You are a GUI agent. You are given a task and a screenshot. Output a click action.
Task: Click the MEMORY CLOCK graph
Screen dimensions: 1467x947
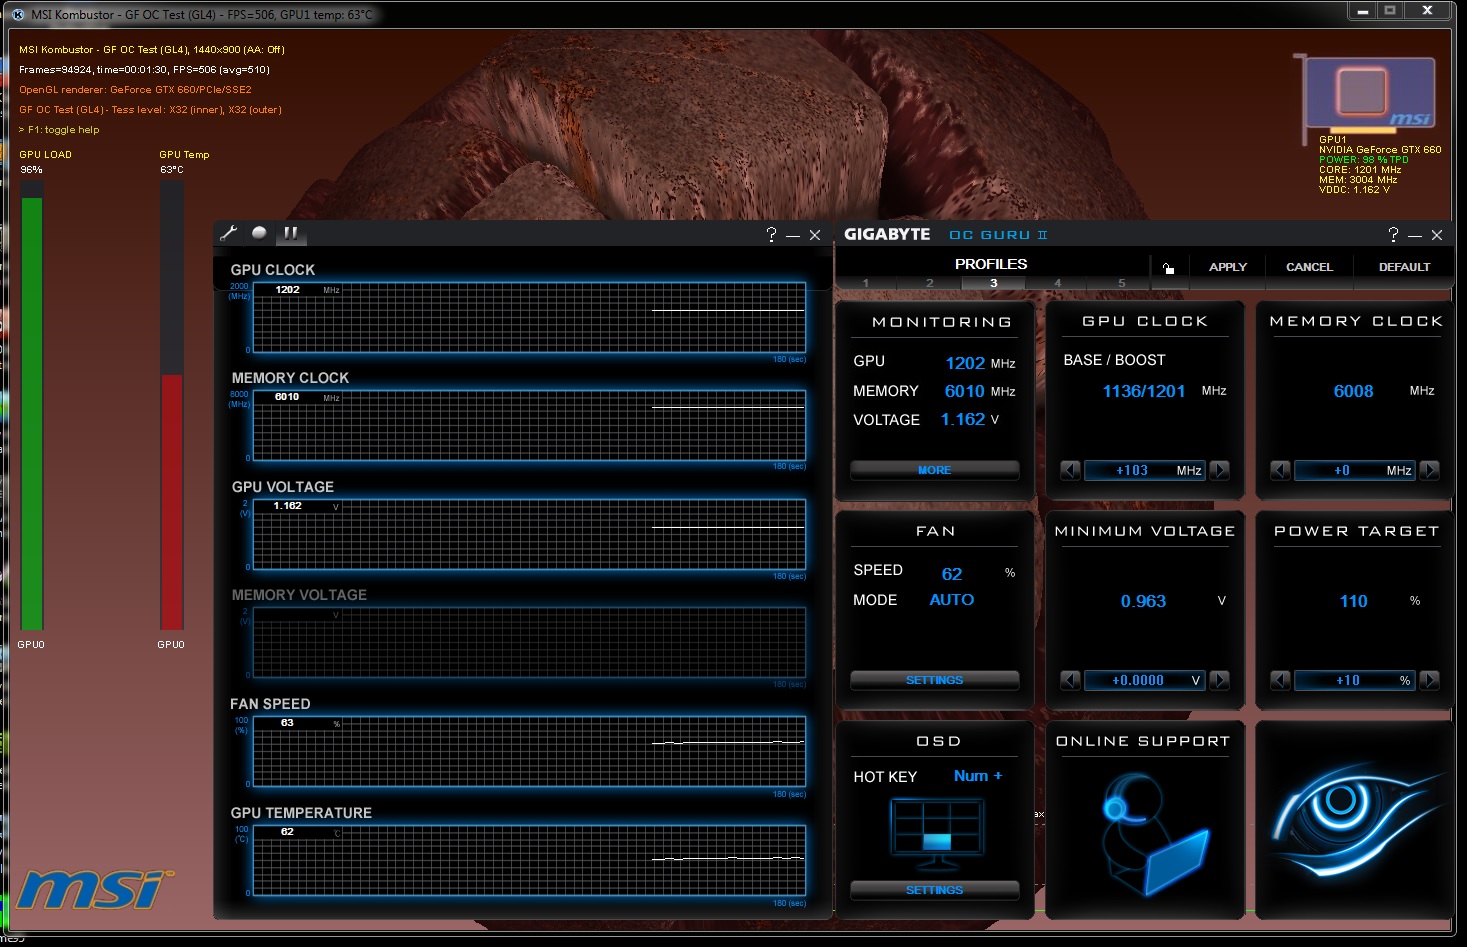coord(529,425)
